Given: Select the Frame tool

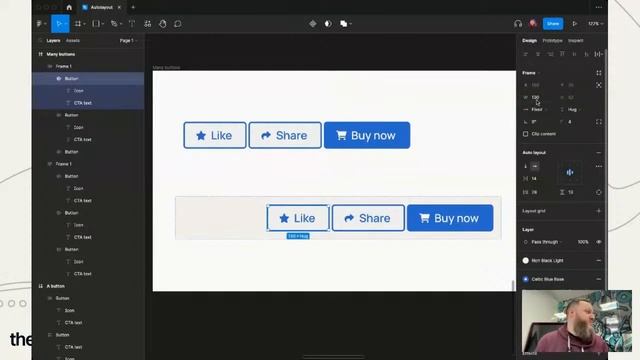Looking at the screenshot, I should point(78,24).
